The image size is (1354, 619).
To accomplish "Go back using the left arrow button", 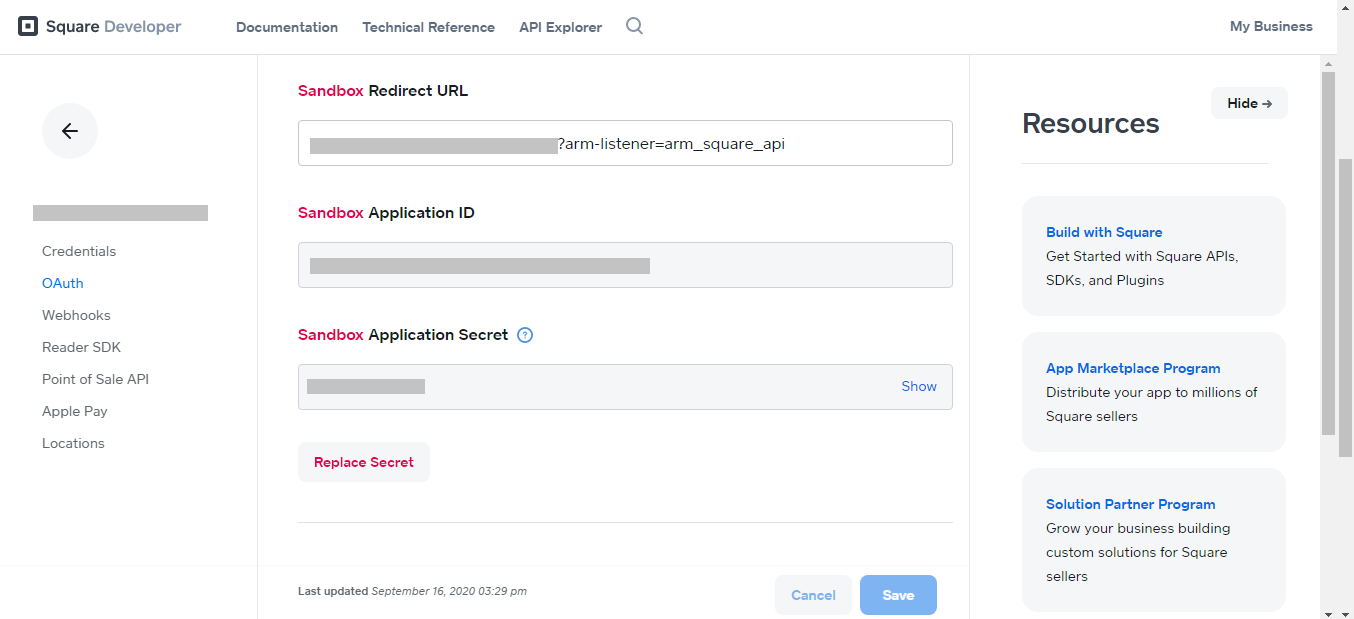I will (70, 131).
